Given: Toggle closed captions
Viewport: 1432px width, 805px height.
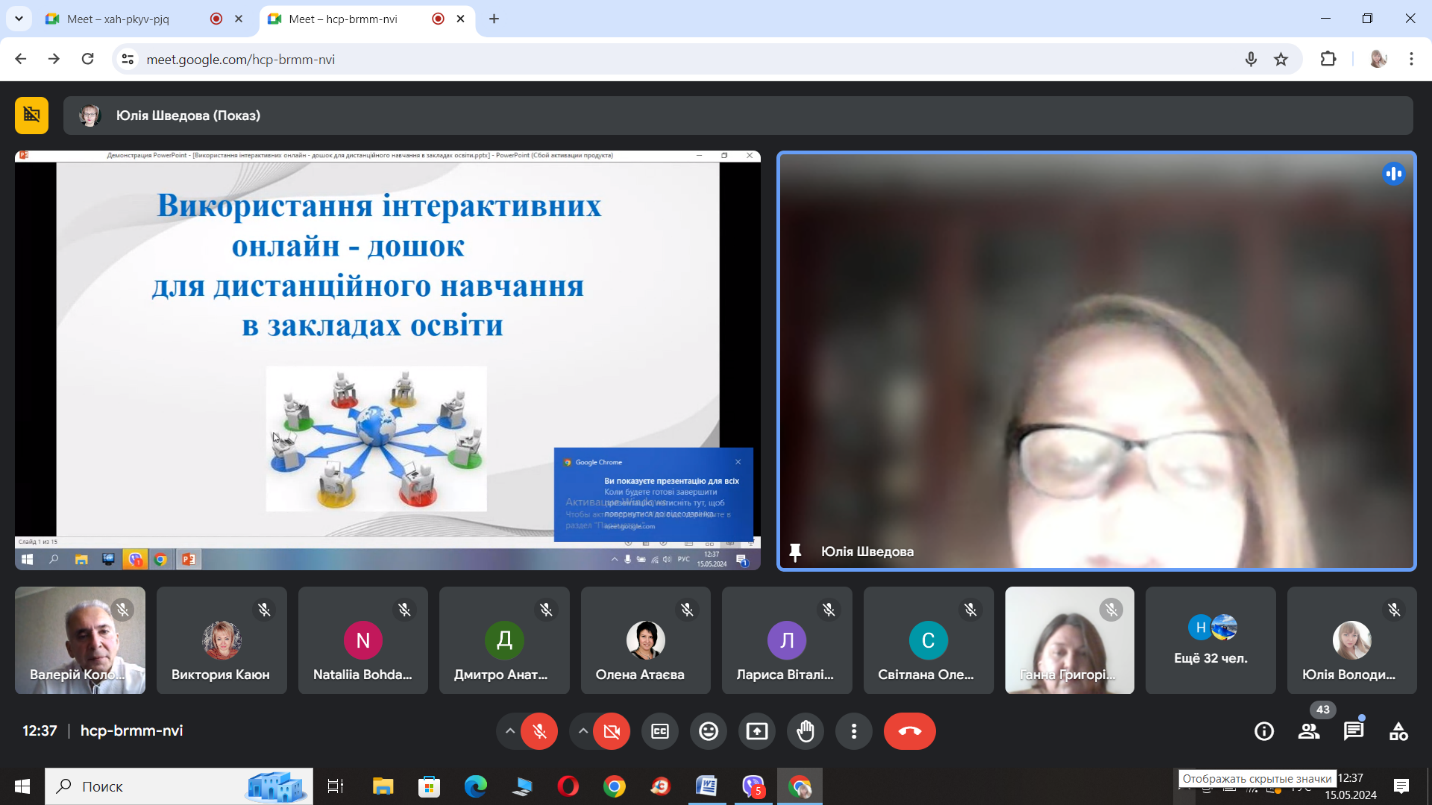Looking at the screenshot, I should tap(660, 732).
